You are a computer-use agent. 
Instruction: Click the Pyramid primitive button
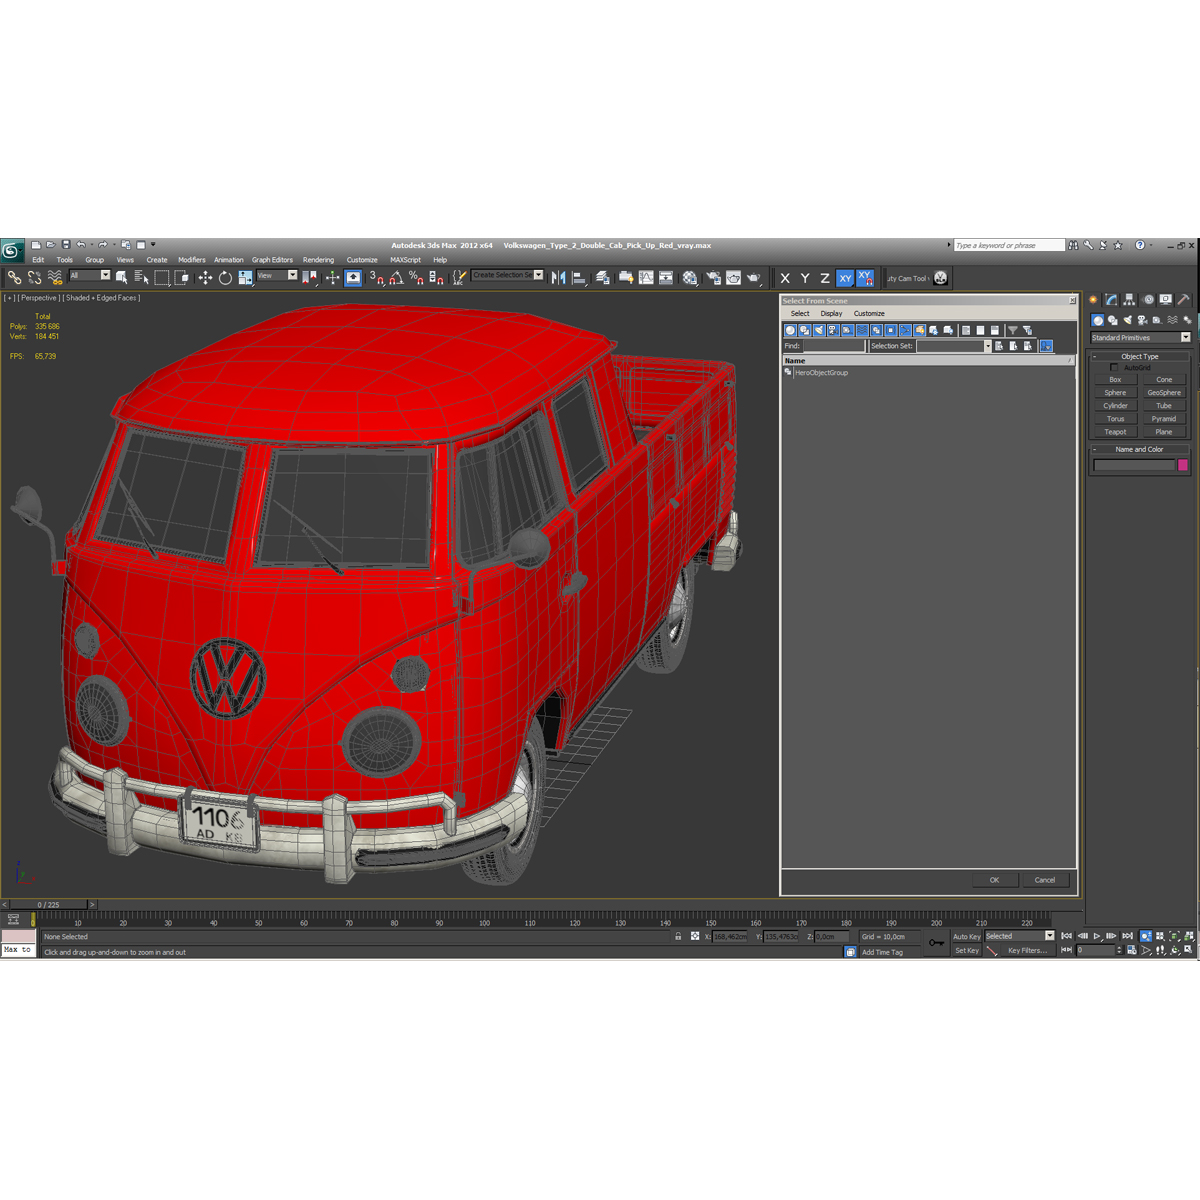[x=1164, y=419]
